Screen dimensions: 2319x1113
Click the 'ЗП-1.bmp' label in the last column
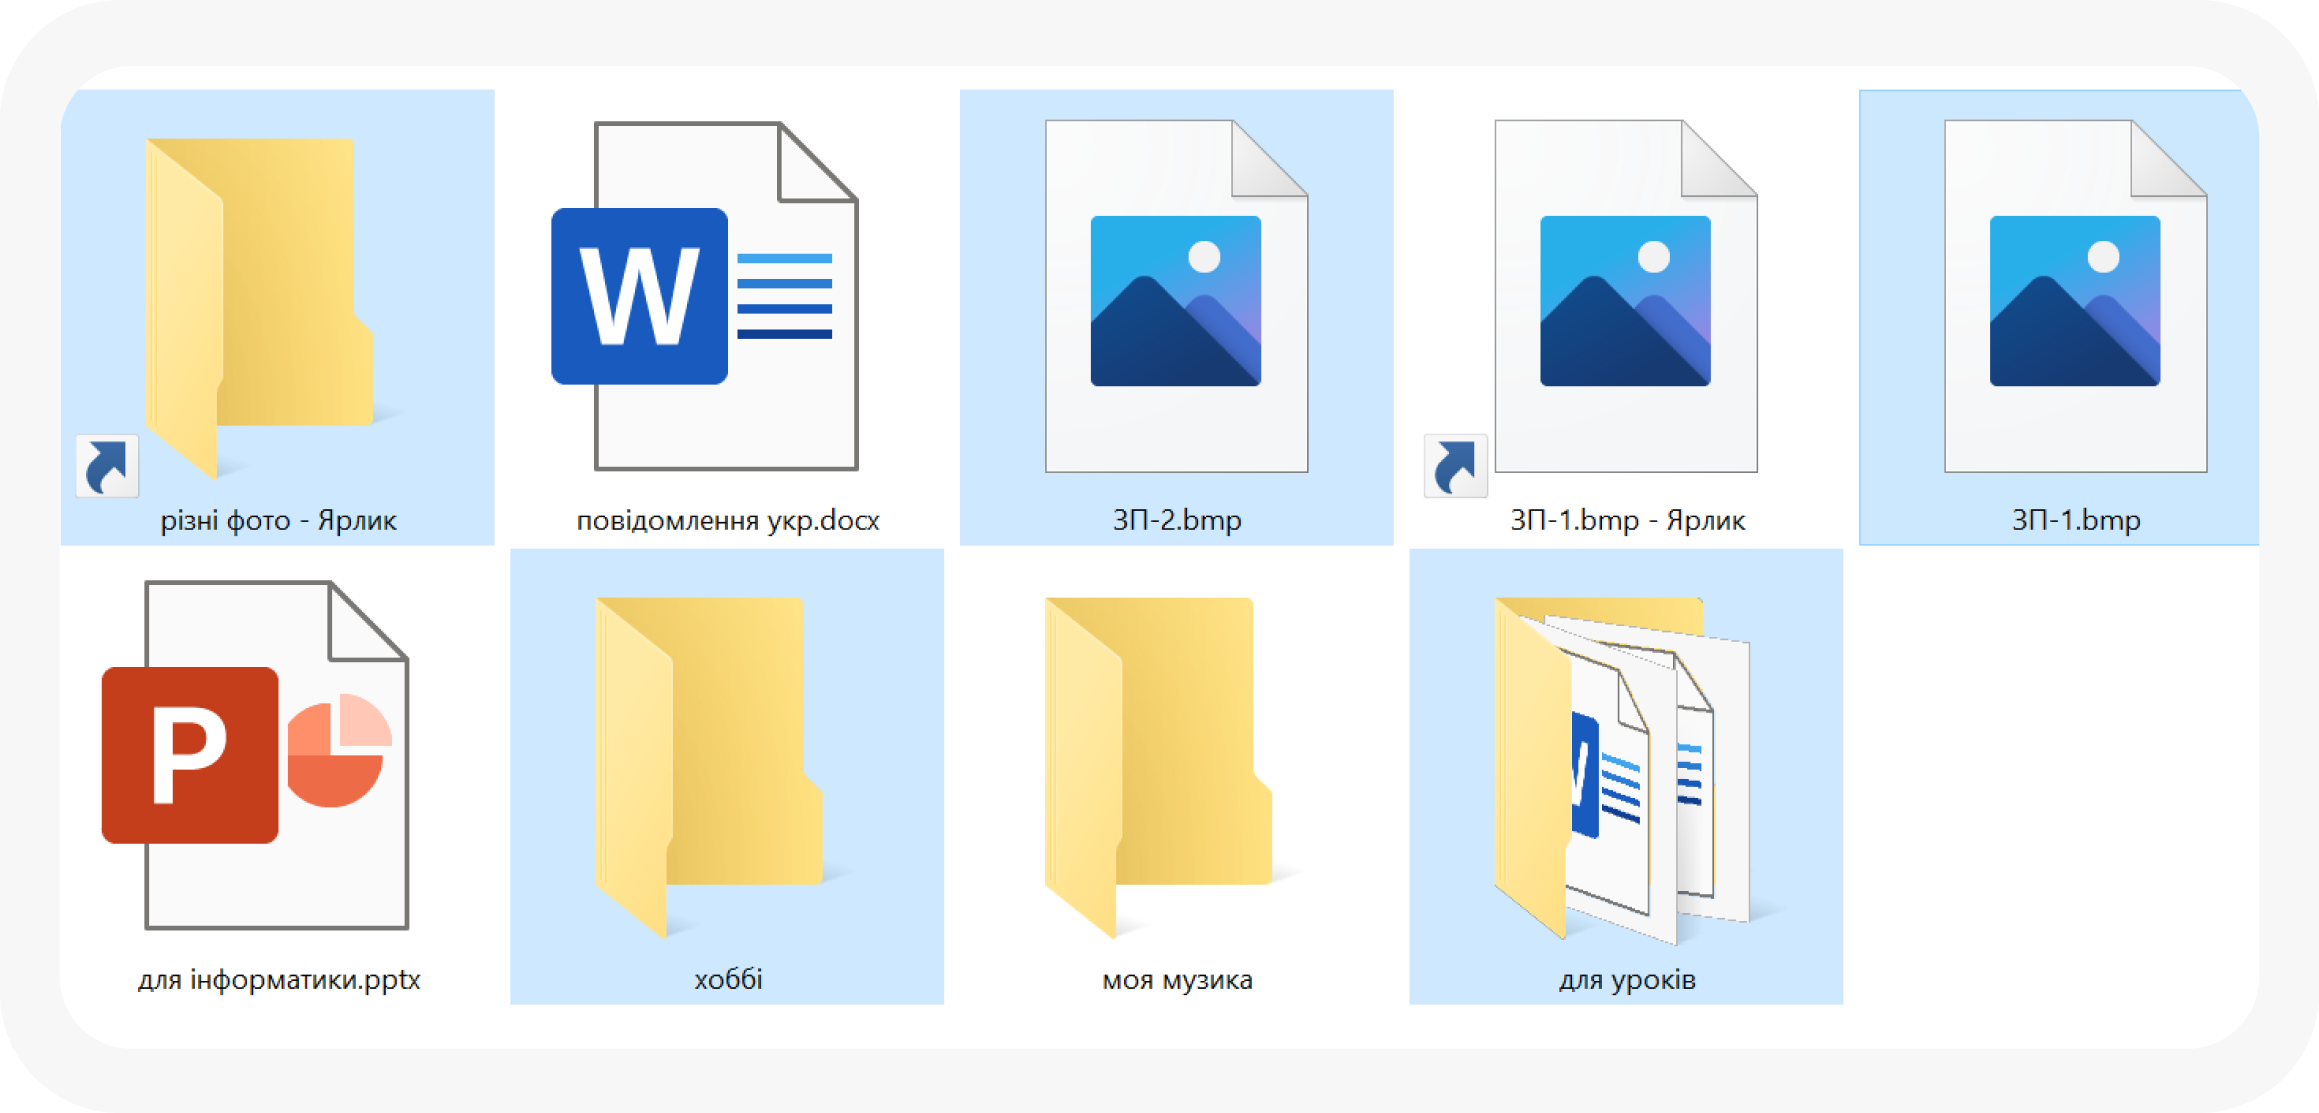2076,521
